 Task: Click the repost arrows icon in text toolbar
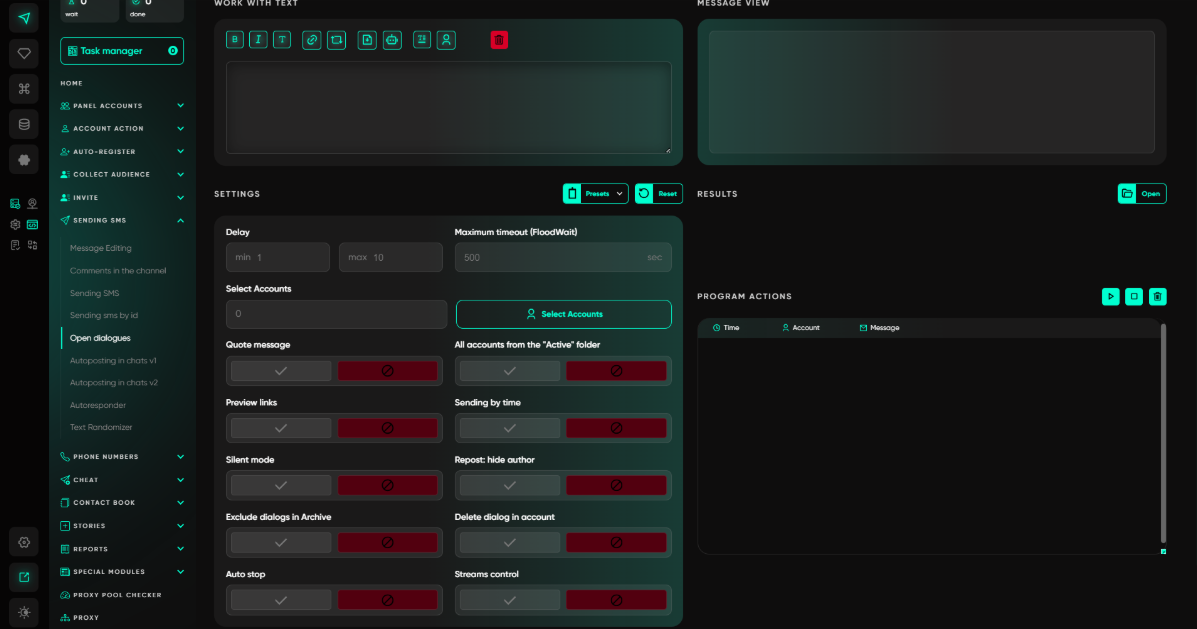pos(337,40)
